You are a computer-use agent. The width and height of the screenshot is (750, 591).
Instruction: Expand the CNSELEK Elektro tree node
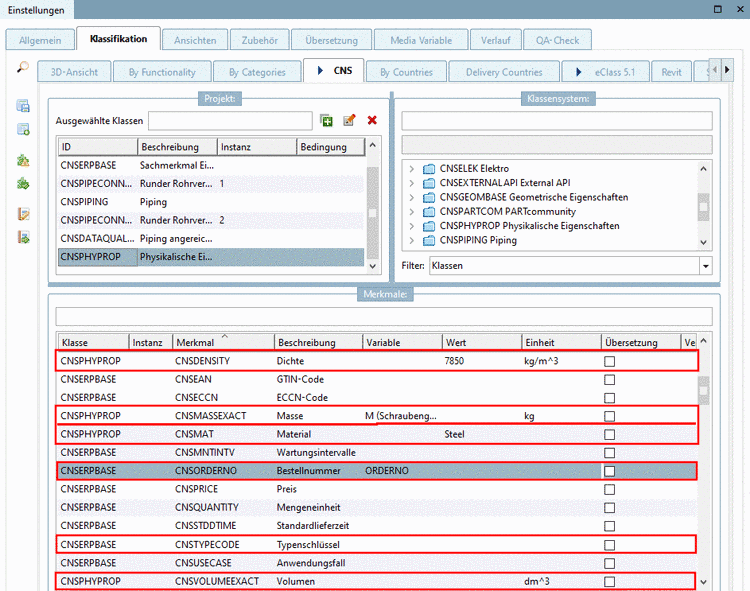point(411,169)
